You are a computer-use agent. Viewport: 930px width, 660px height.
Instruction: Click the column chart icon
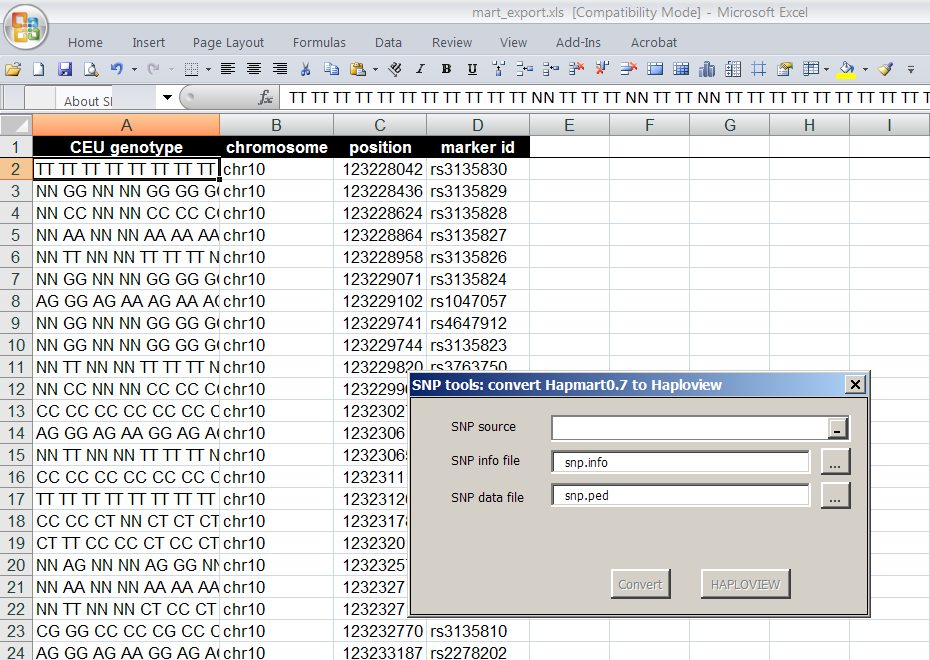(x=707, y=69)
